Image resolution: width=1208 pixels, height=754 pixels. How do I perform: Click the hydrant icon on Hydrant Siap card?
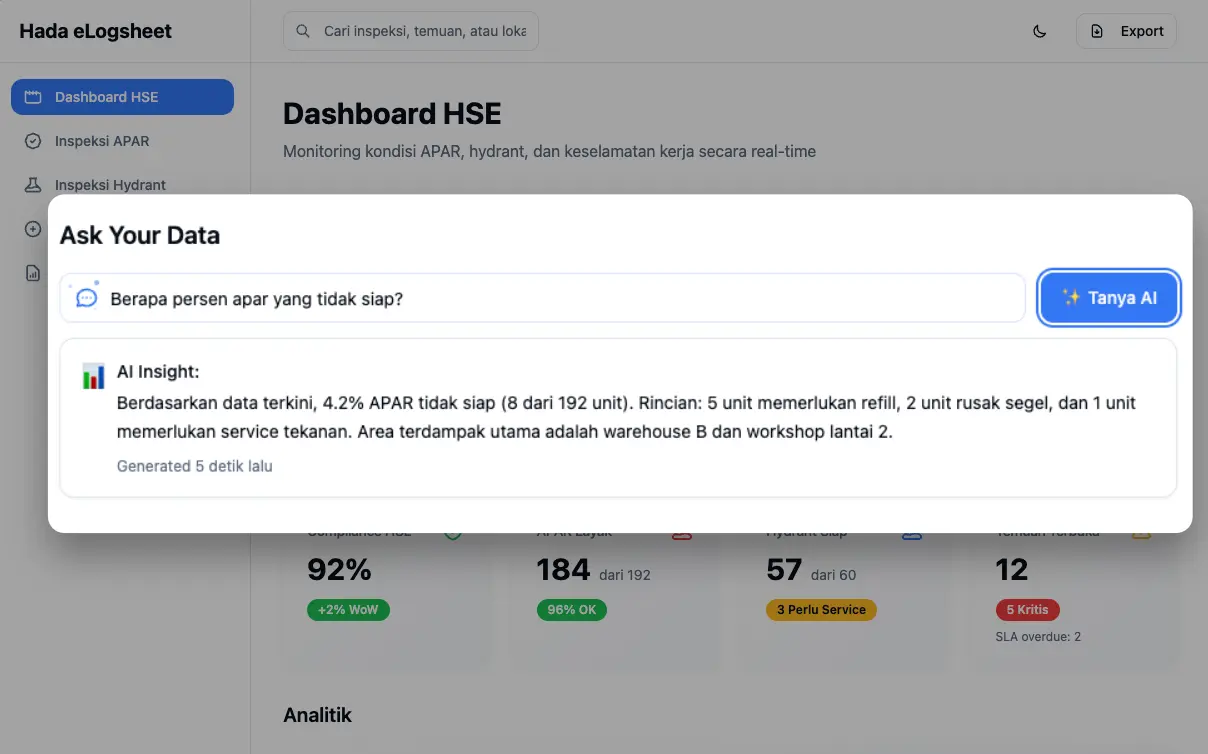point(912,532)
